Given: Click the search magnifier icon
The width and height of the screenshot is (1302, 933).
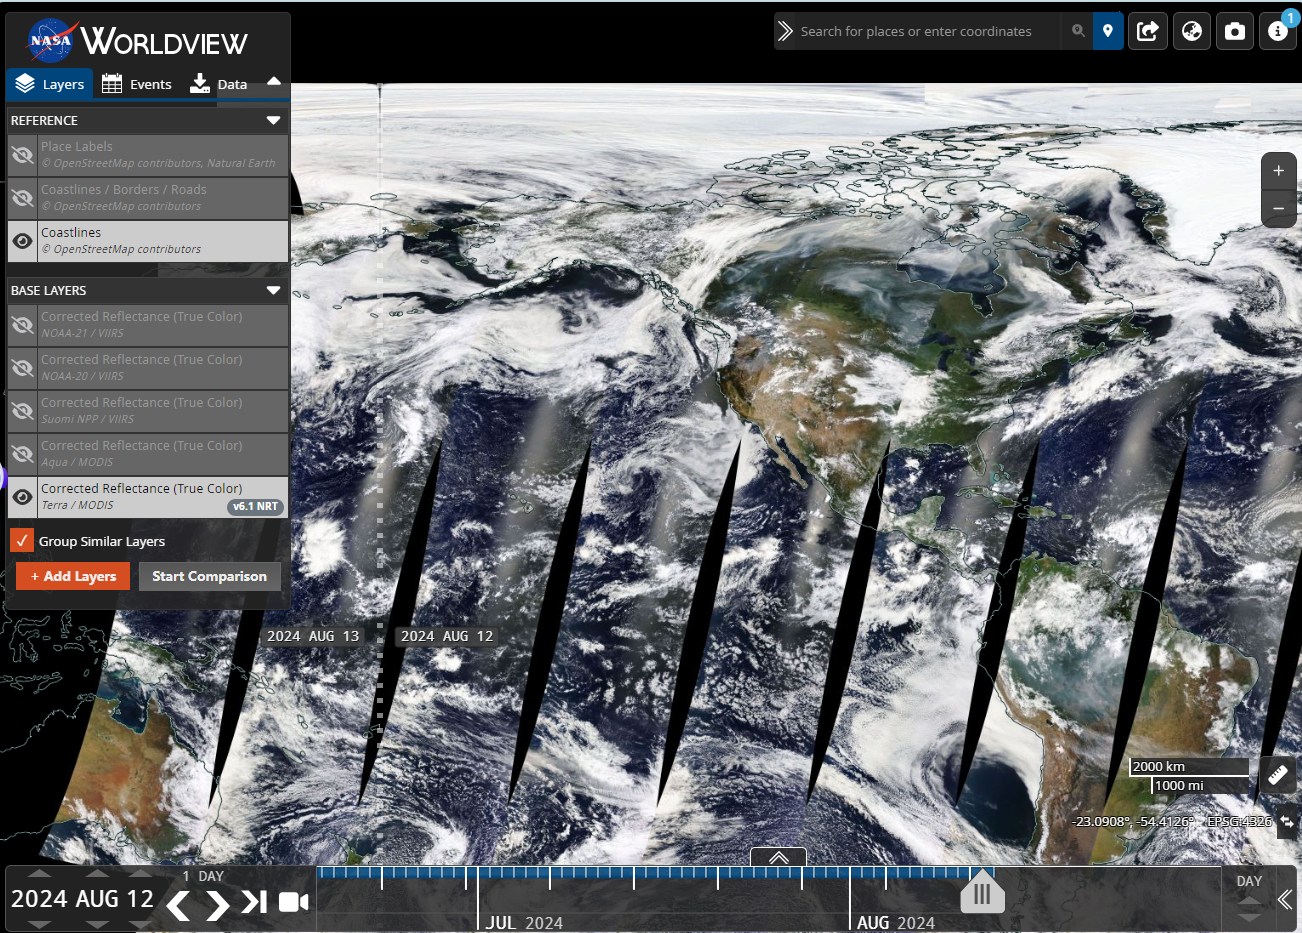Looking at the screenshot, I should coord(1078,31).
